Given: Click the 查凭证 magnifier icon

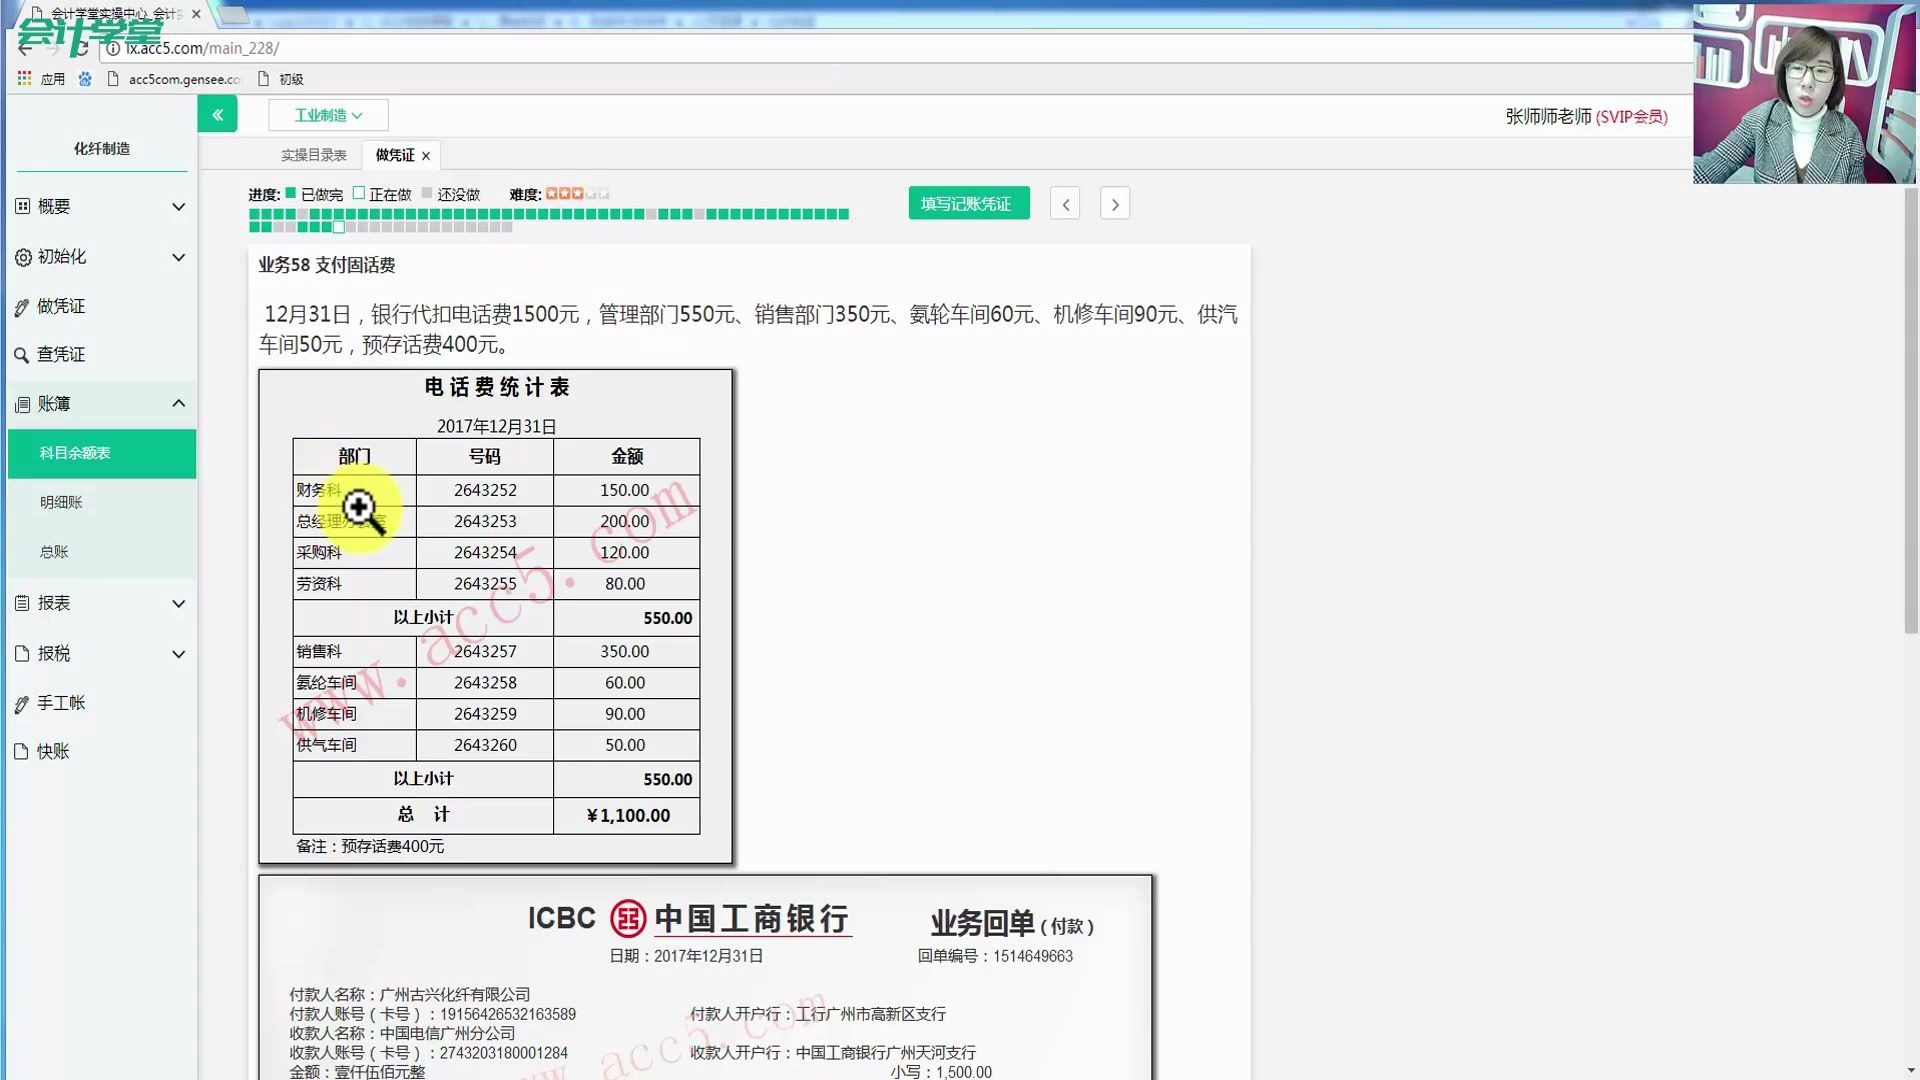Looking at the screenshot, I should tap(22, 354).
